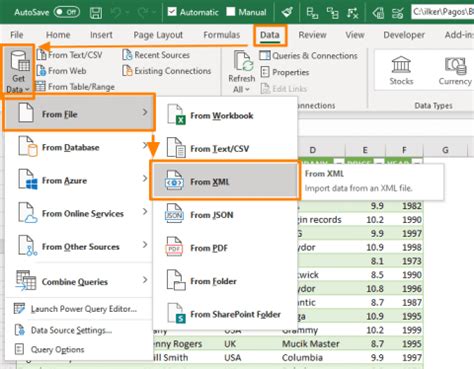This screenshot has width=474, height=369.
Task: Select column F header
Action: click(404, 150)
